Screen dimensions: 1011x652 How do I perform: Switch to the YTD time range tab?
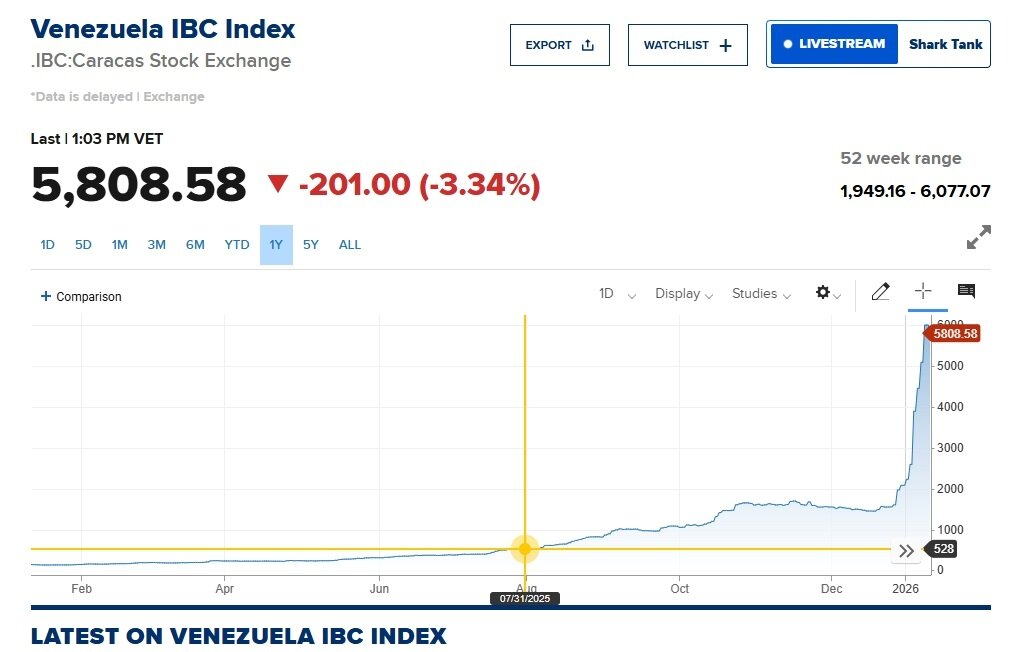tap(236, 244)
